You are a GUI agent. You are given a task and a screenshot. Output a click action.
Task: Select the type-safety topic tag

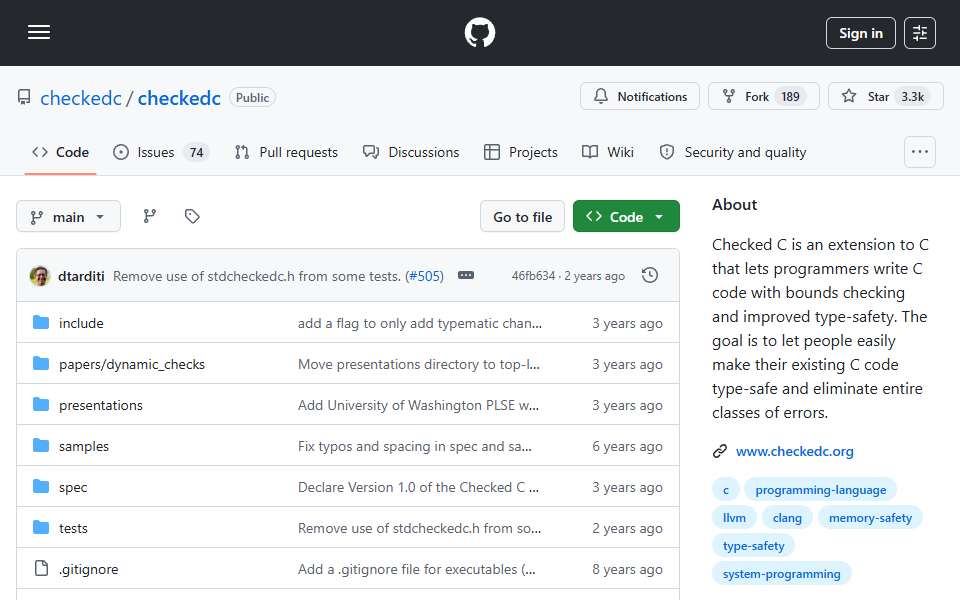[753, 546]
